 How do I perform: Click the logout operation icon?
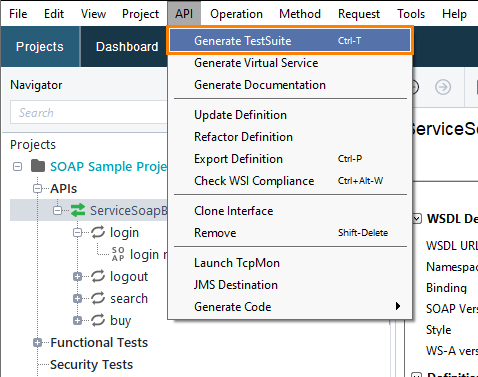pos(98,276)
